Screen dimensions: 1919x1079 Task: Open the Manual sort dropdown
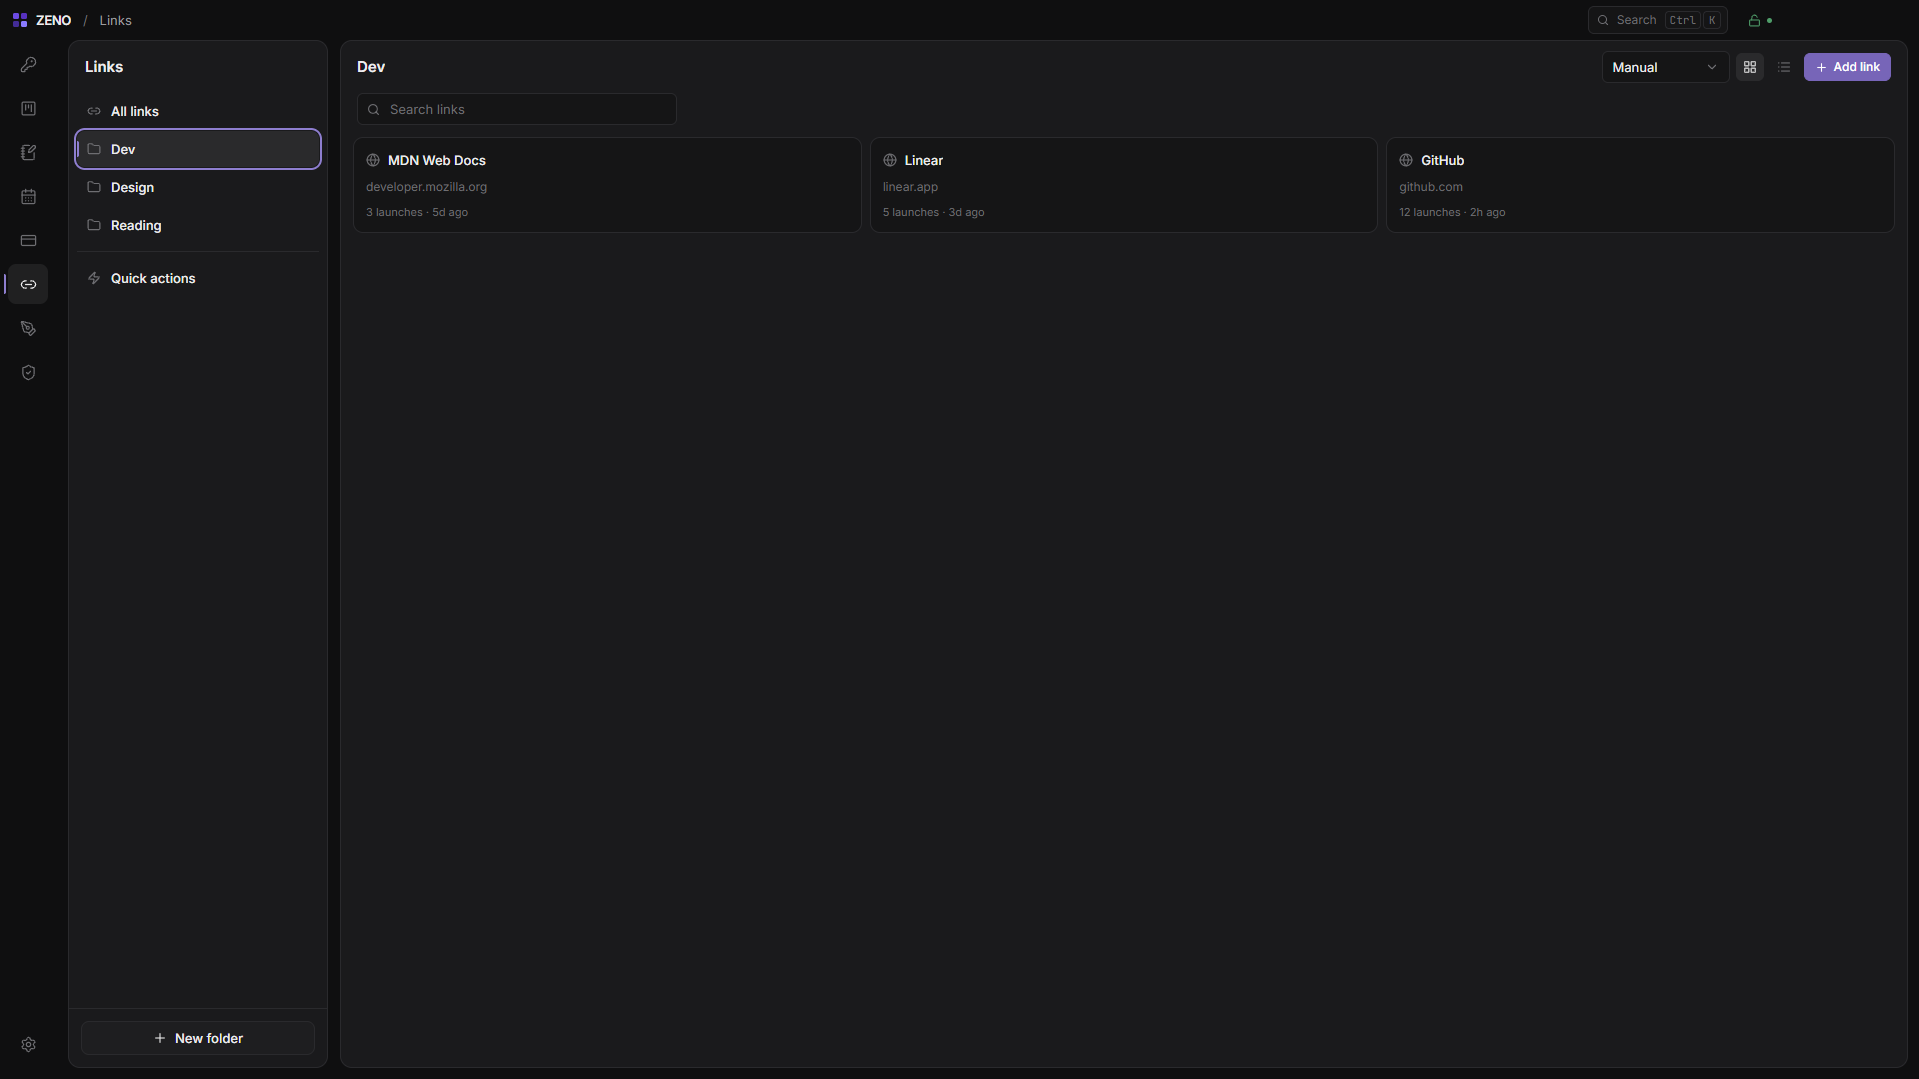(1665, 67)
